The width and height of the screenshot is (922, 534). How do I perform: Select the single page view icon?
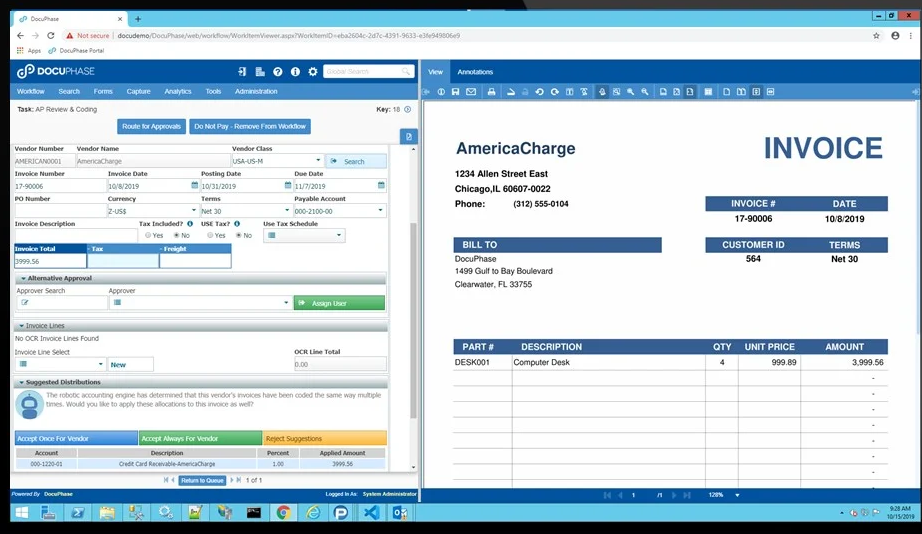click(x=726, y=92)
